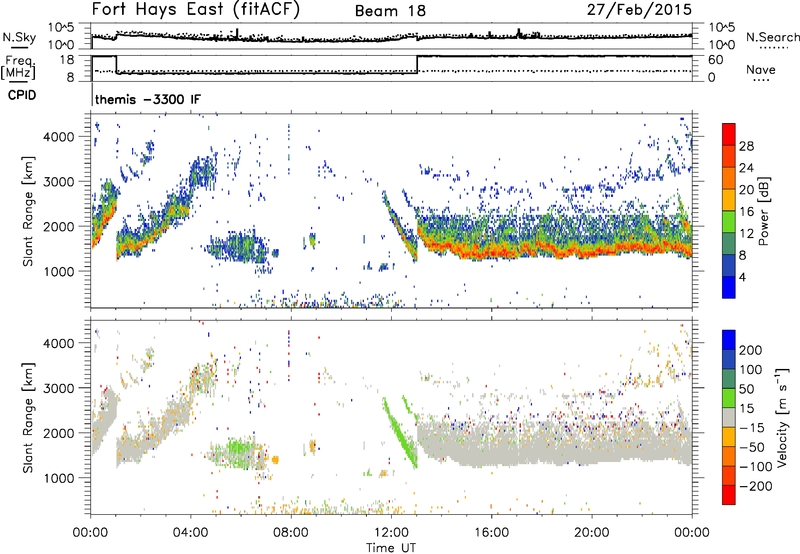Click the '100' positive Velocity colorbar tick

750,370
